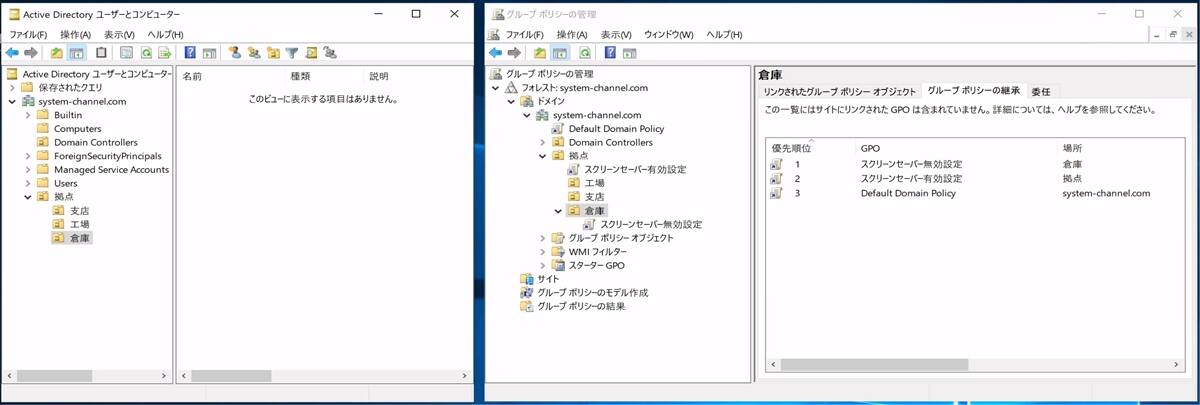Screen dimensions: 1200x405
Task: Click the refresh icon in Group Policy toolbar
Action: click(584, 53)
